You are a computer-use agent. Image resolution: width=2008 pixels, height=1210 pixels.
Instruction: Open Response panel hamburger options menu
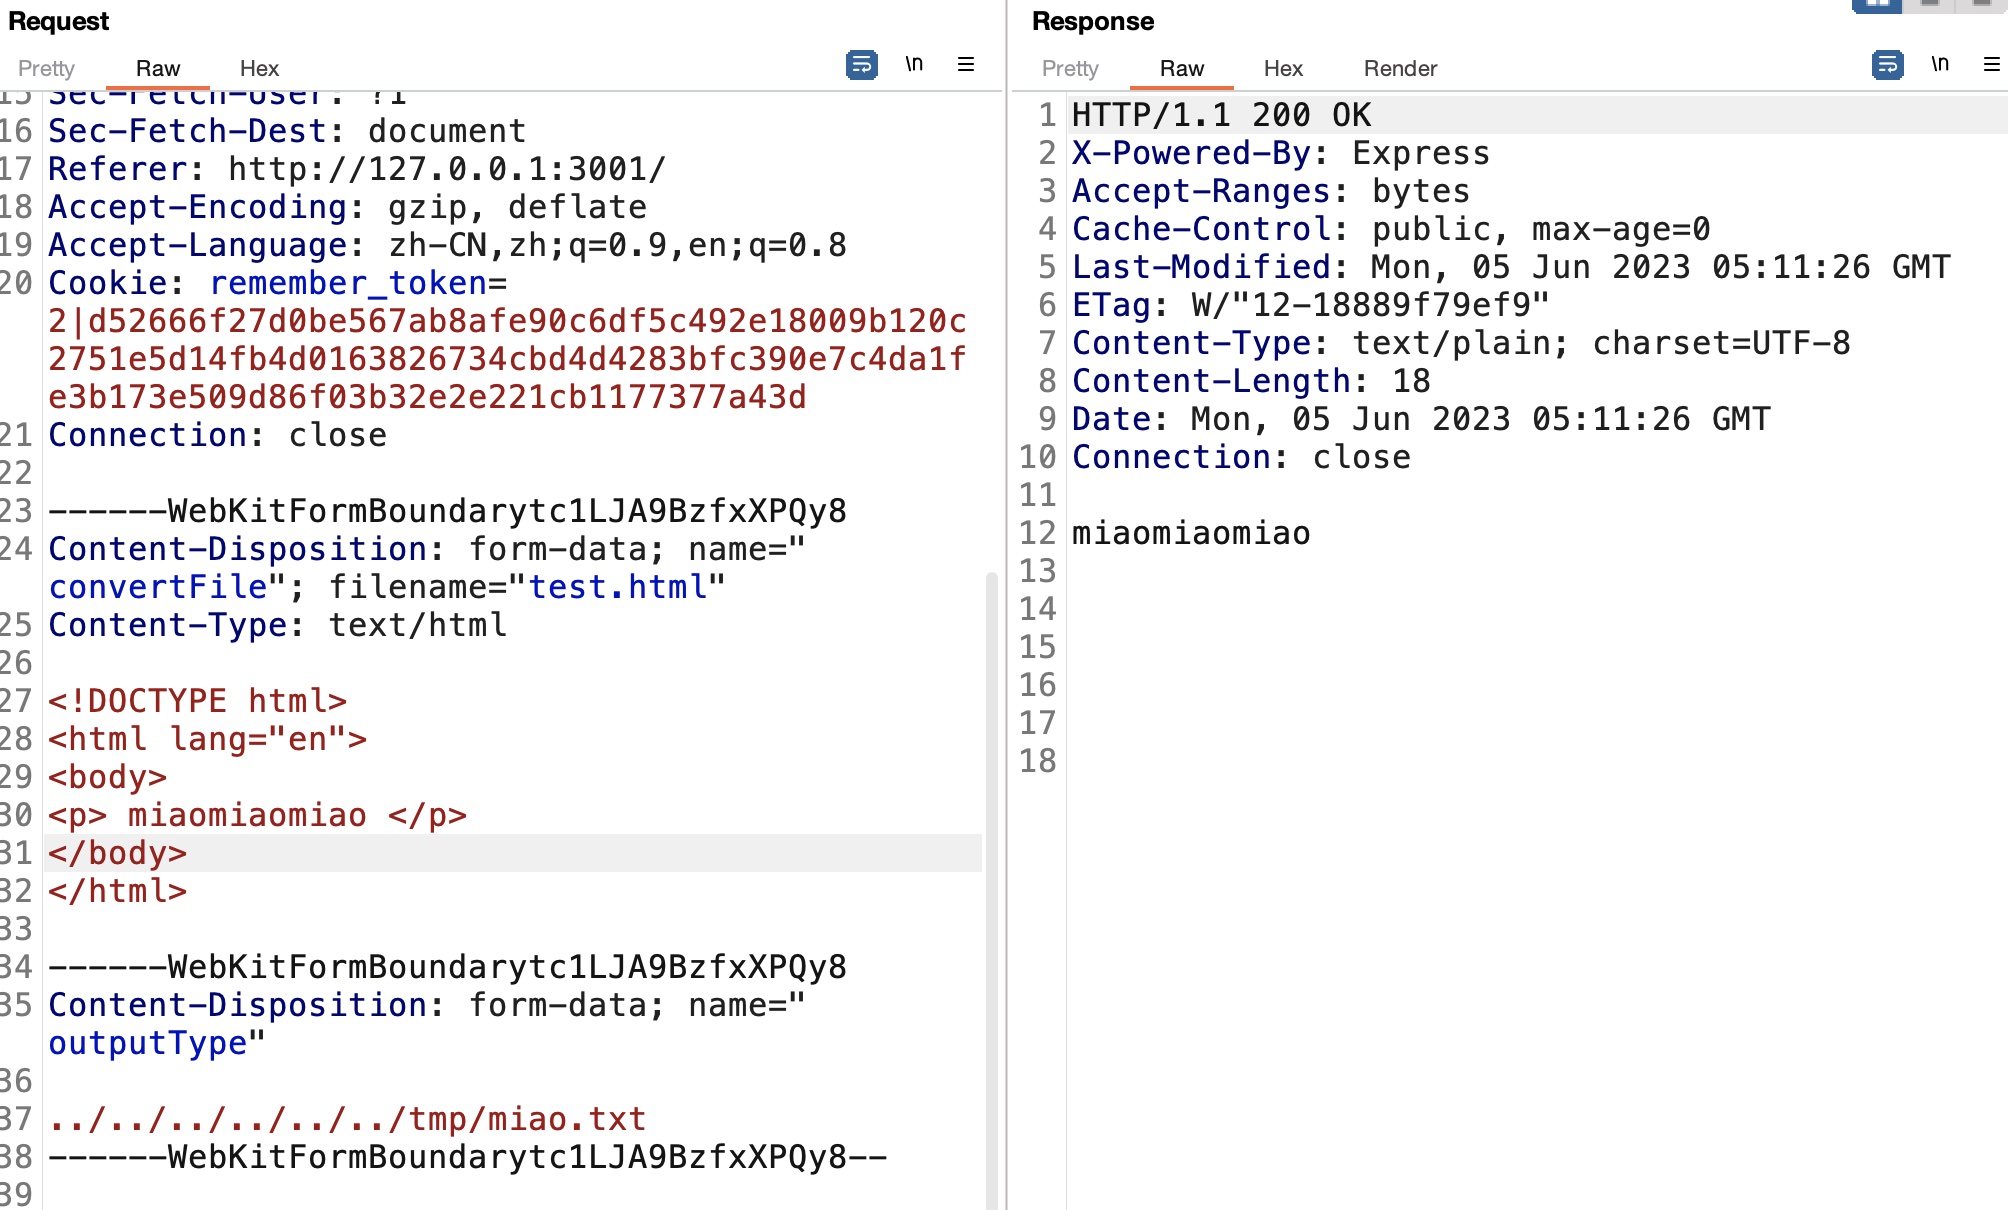[1991, 65]
